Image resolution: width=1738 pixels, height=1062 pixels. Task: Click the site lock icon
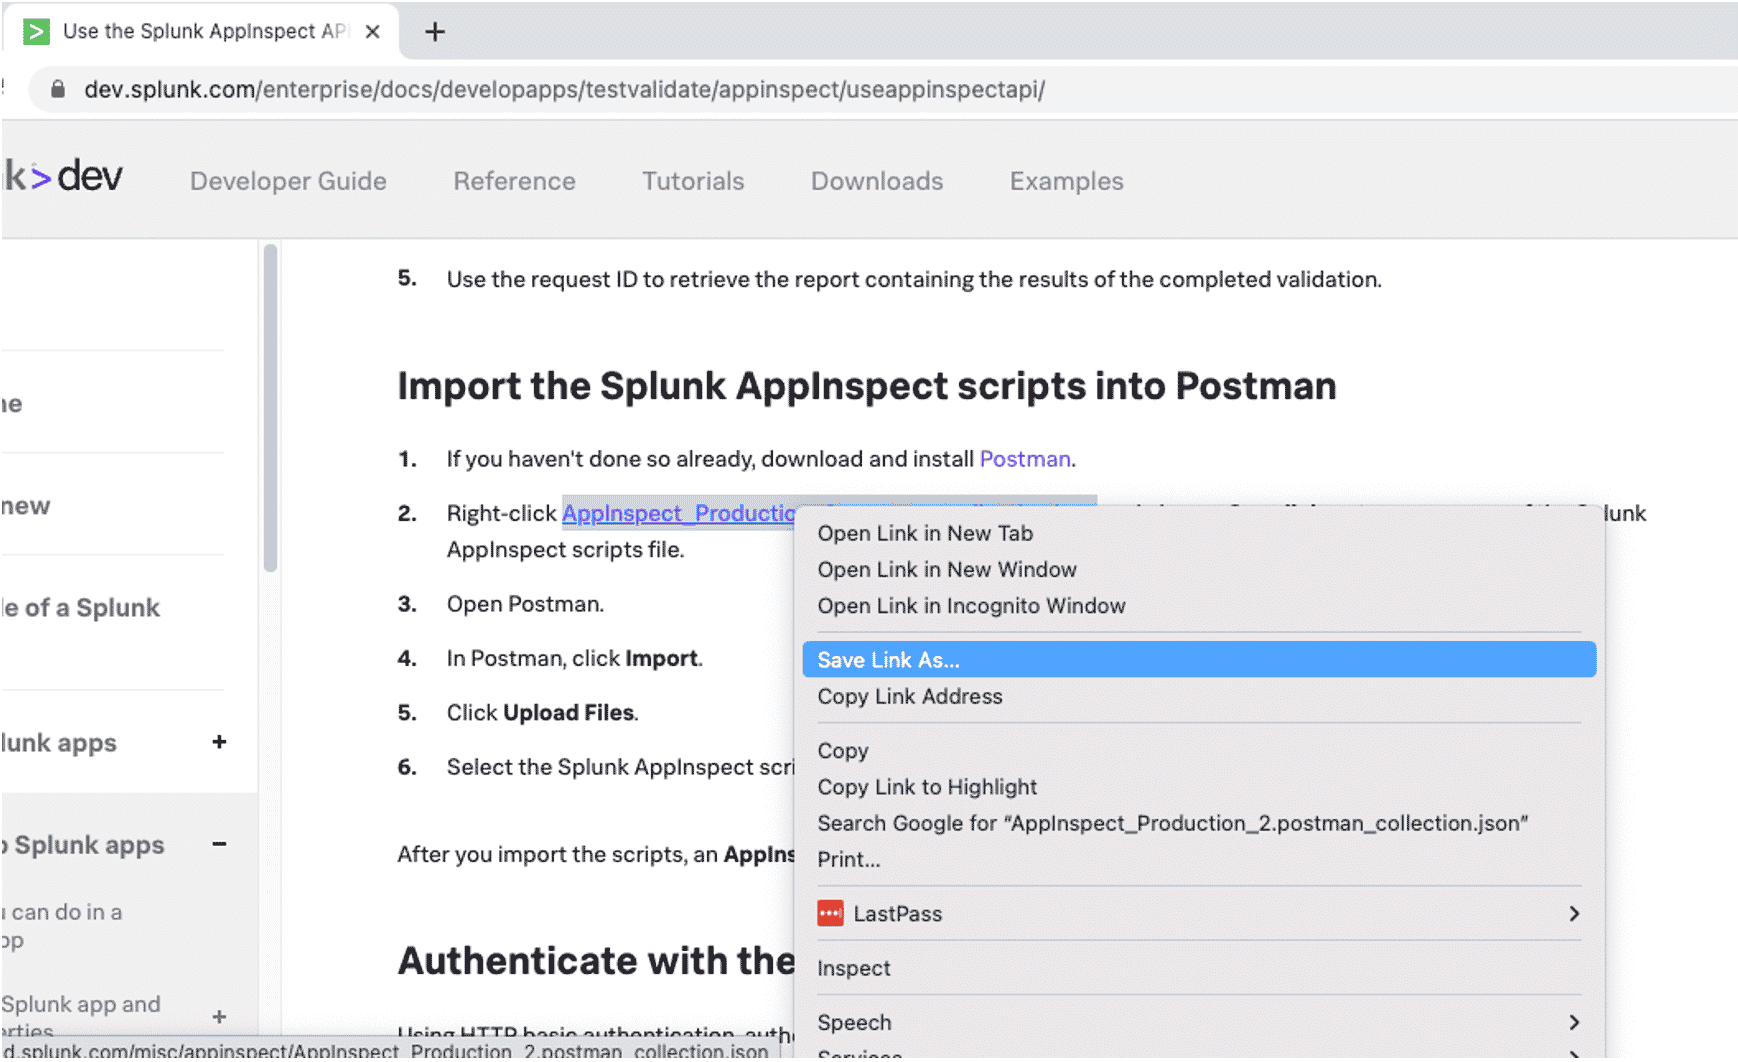pyautogui.click(x=58, y=89)
